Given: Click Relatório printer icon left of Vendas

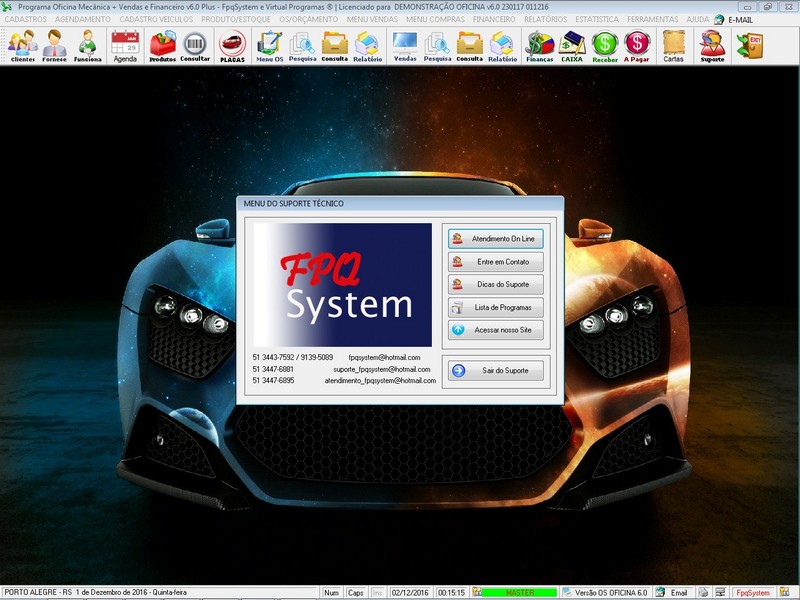Looking at the screenshot, I should 367,46.
